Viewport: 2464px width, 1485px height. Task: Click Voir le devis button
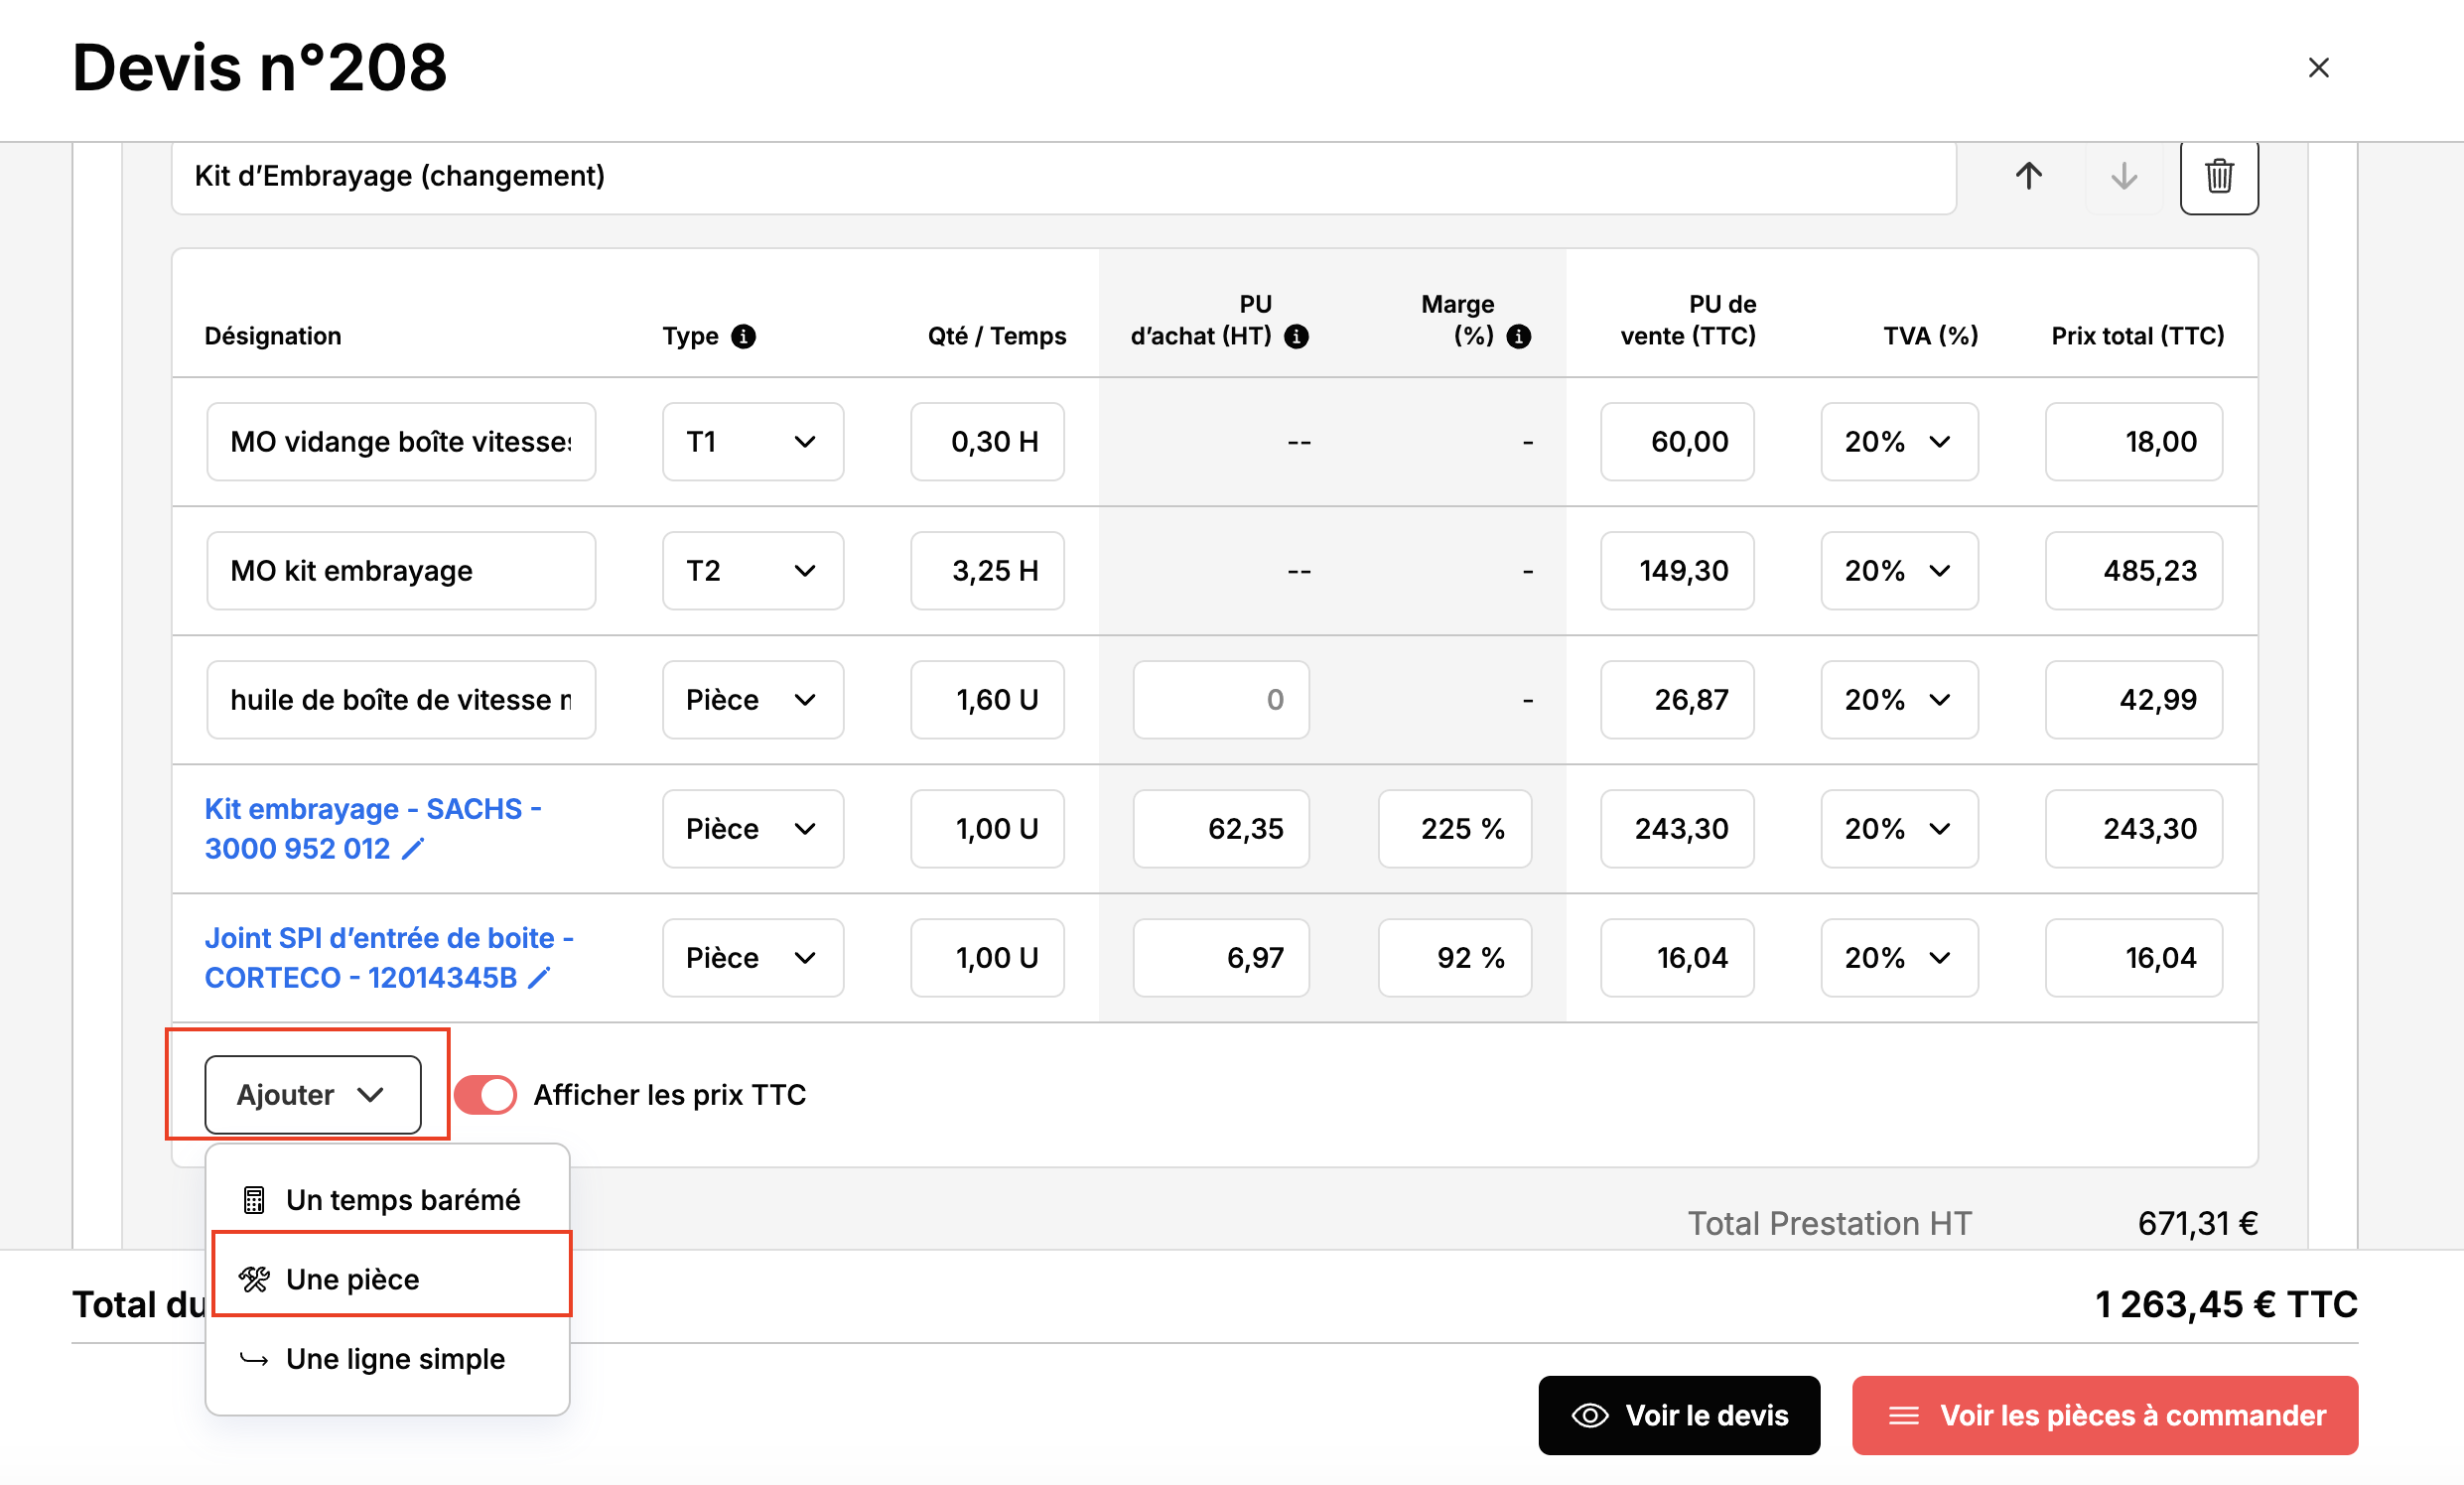pos(1679,1415)
